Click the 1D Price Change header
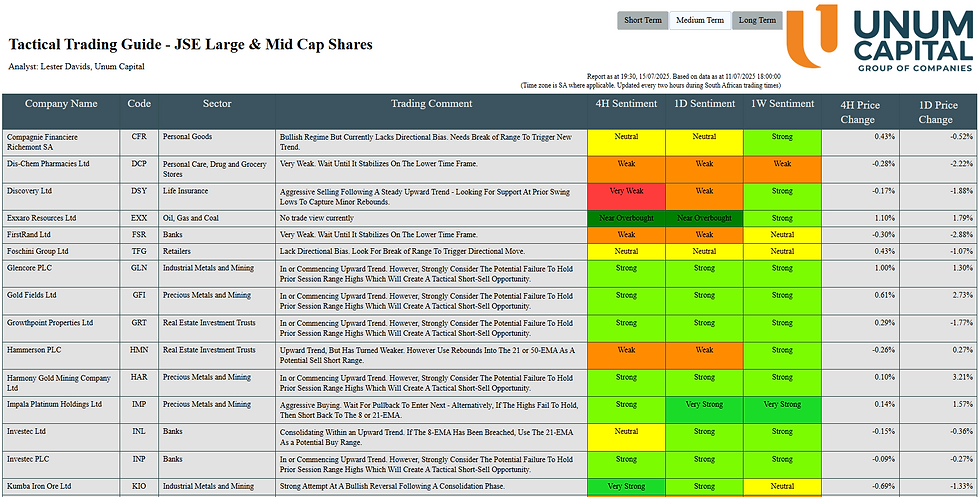Viewport: 980px width, 497px height. pyautogui.click(x=939, y=112)
